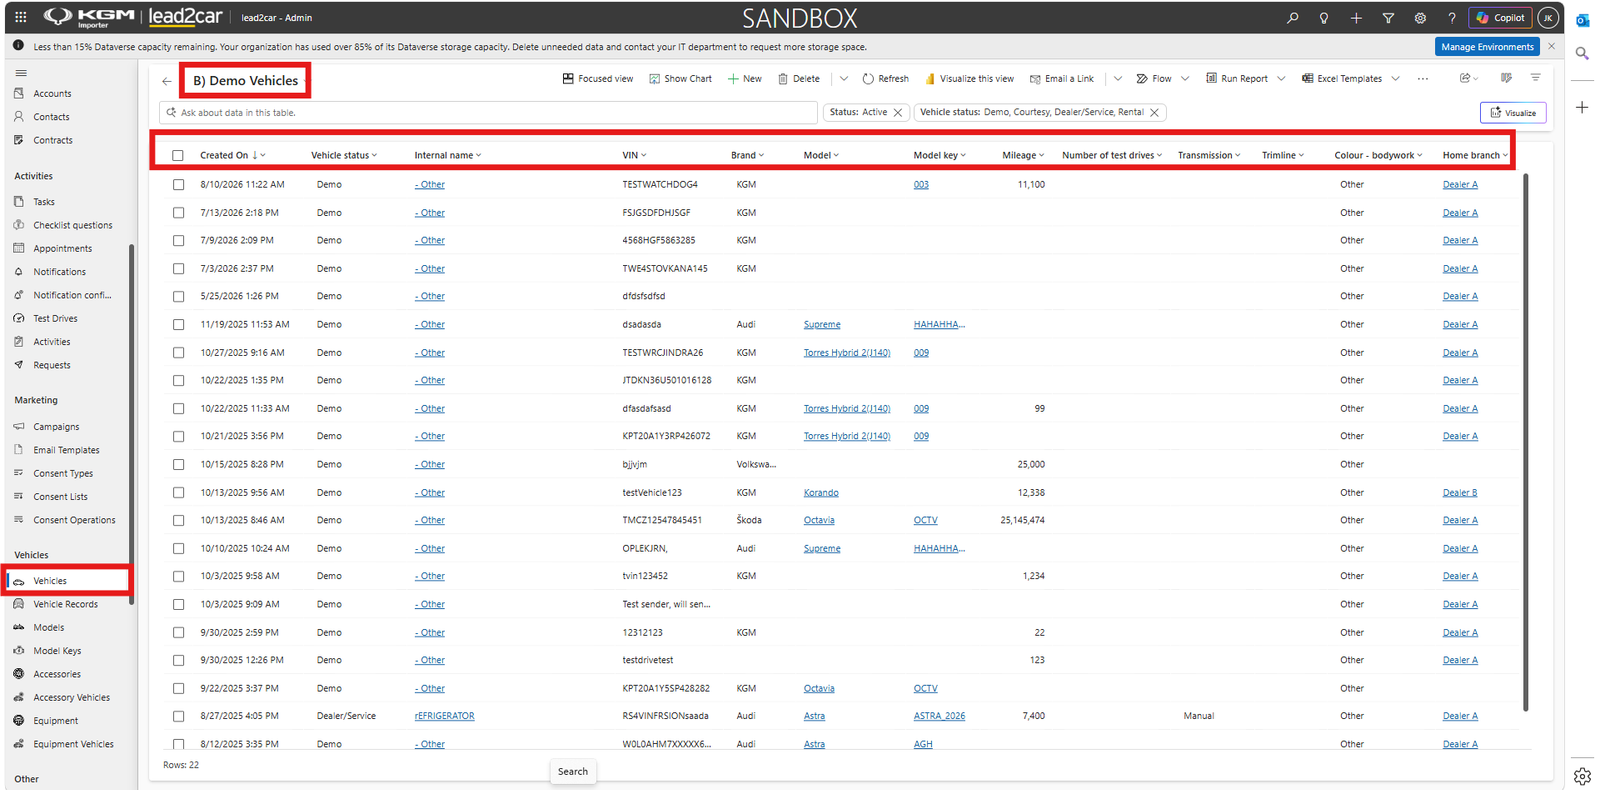Open Vehicle Records in sidebar
Screen dimensions: 1600x790
66,604
